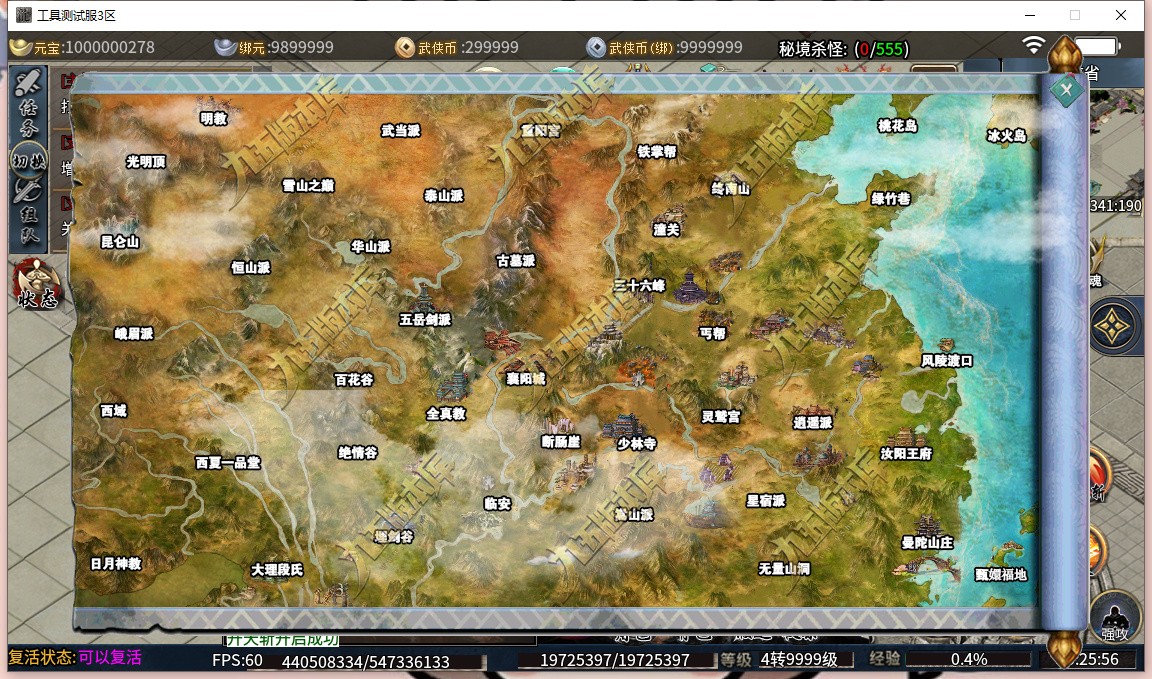Travel to 泰山派 location

(444, 196)
